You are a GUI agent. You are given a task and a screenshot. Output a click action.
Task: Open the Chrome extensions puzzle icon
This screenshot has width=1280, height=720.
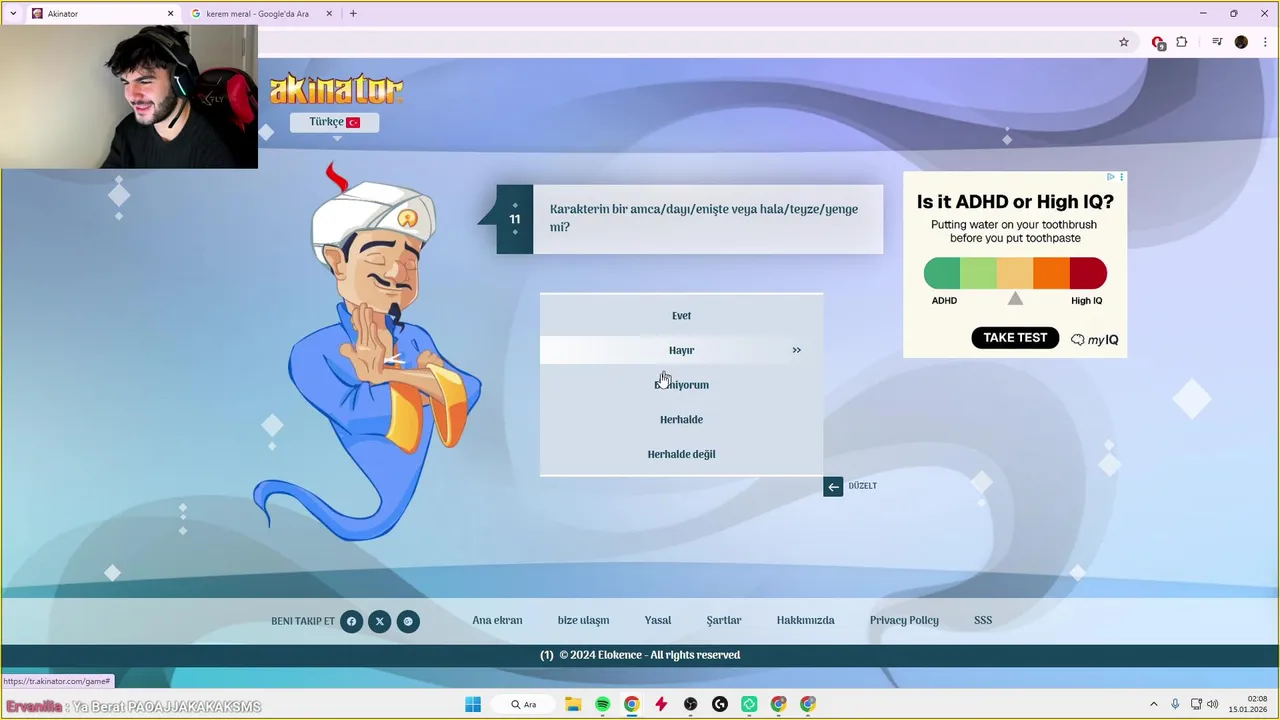(x=1182, y=42)
